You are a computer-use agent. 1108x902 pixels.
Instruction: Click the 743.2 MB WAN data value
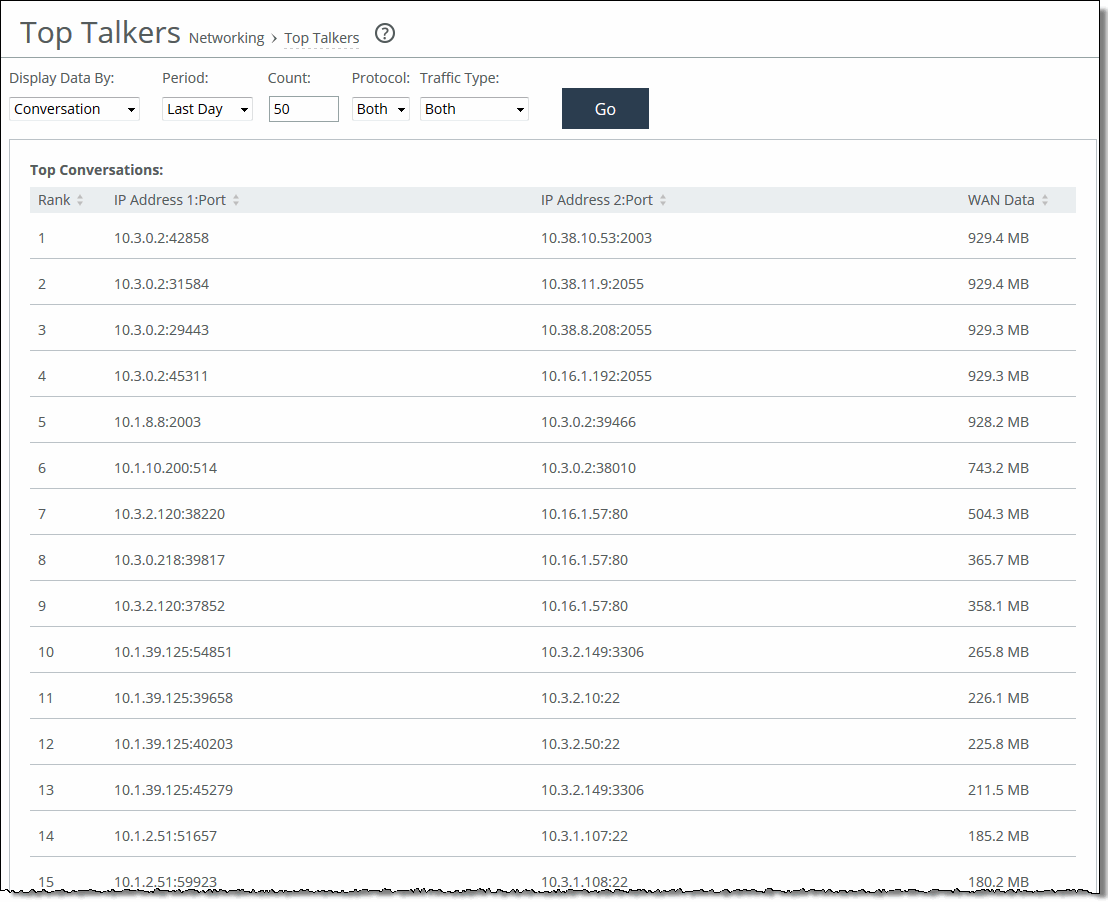click(998, 468)
